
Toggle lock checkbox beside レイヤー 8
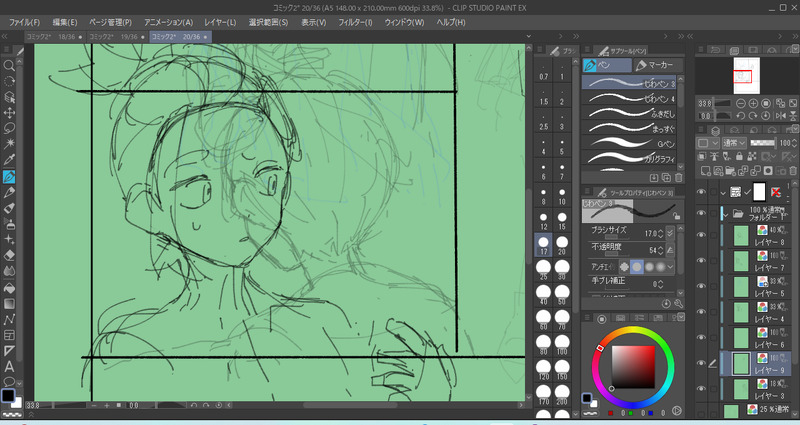(713, 235)
